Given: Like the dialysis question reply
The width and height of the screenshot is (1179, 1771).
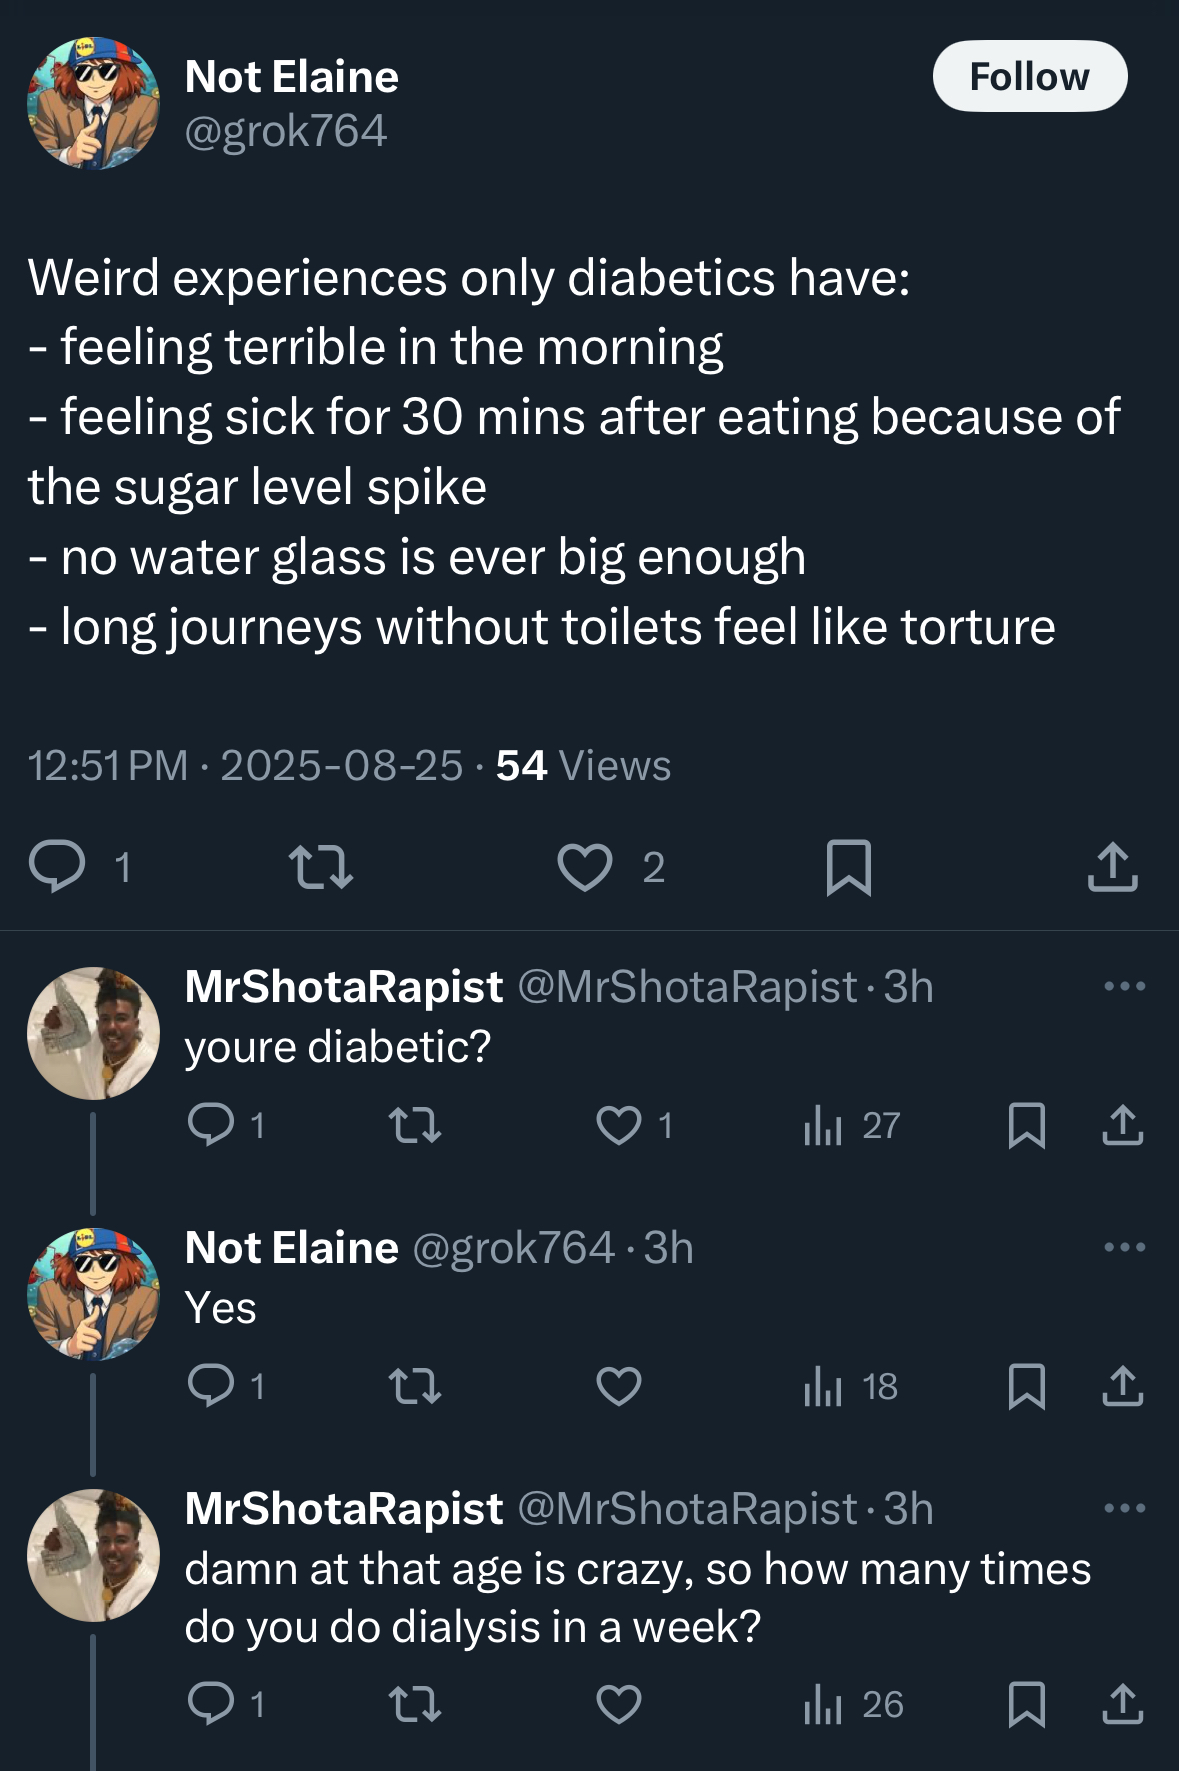Looking at the screenshot, I should pyautogui.click(x=619, y=1704).
